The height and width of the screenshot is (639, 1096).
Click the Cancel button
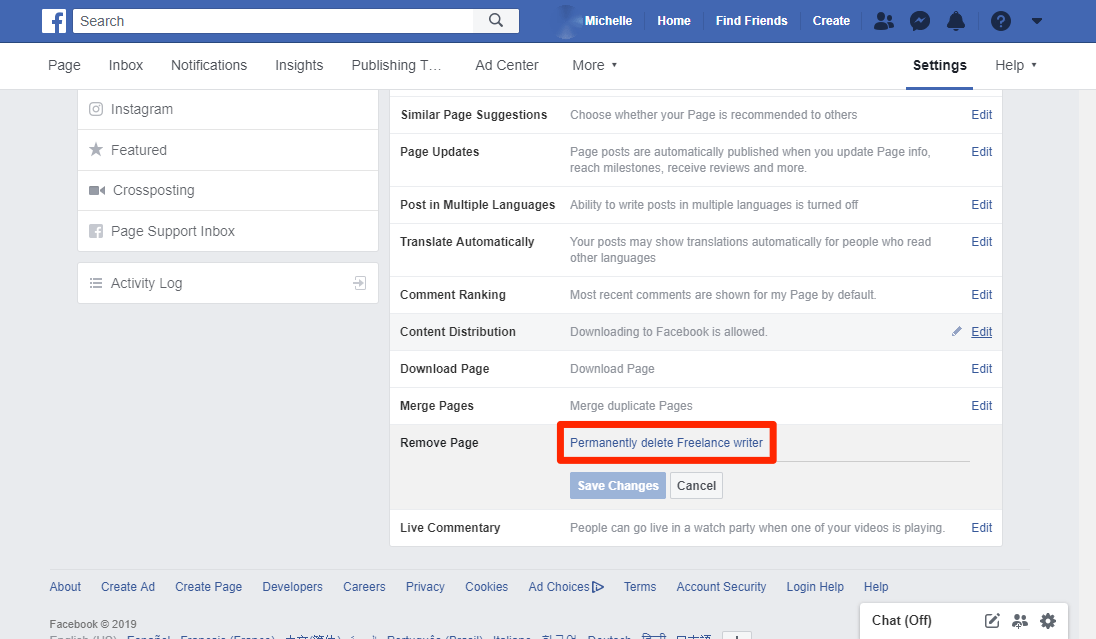click(696, 485)
